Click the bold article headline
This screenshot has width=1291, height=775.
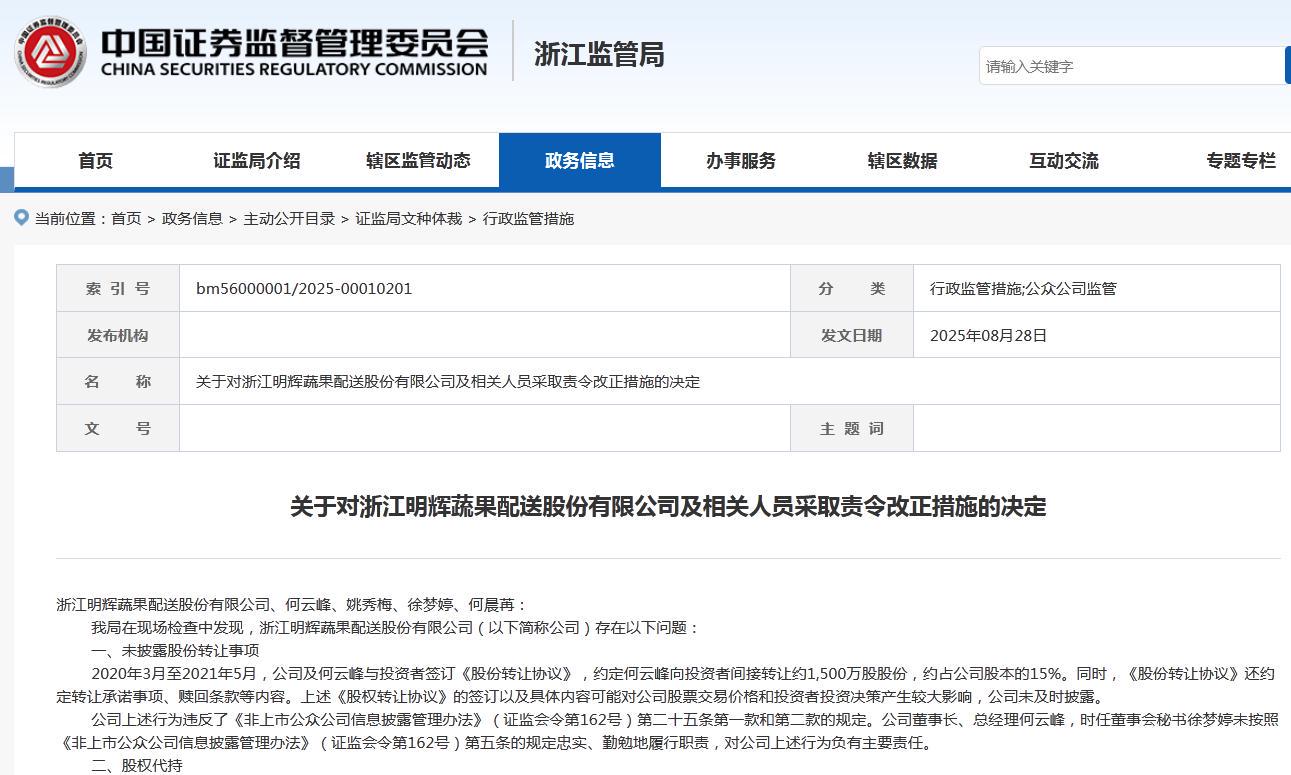click(x=668, y=506)
